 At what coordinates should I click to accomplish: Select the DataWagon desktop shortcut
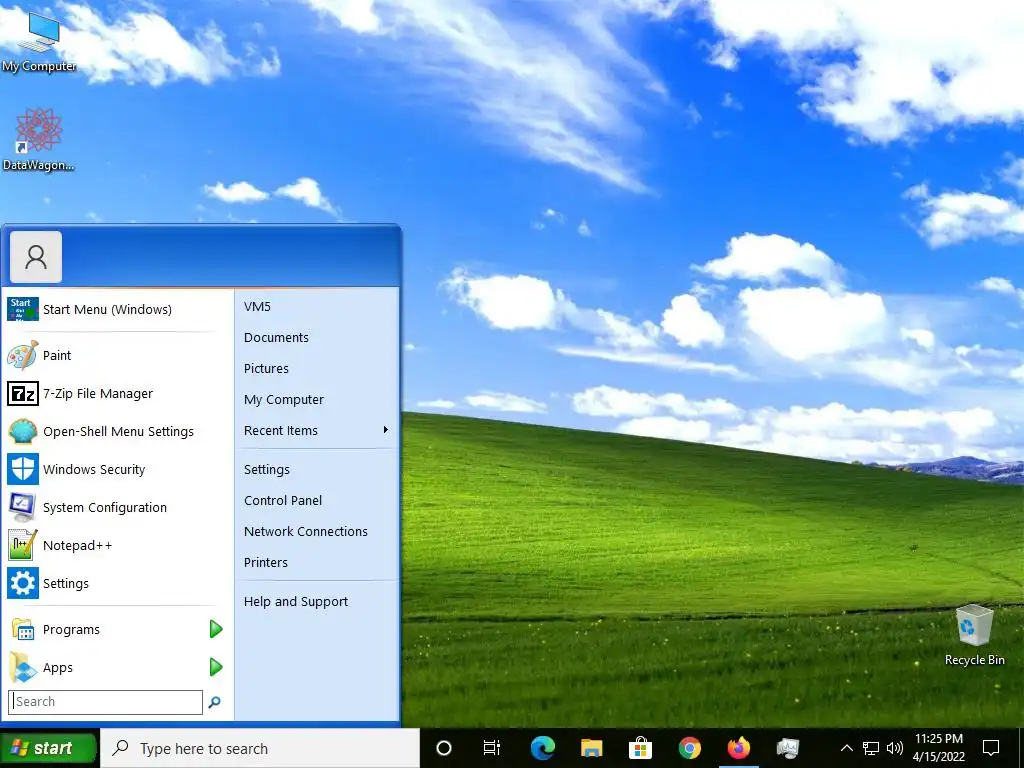point(39,140)
